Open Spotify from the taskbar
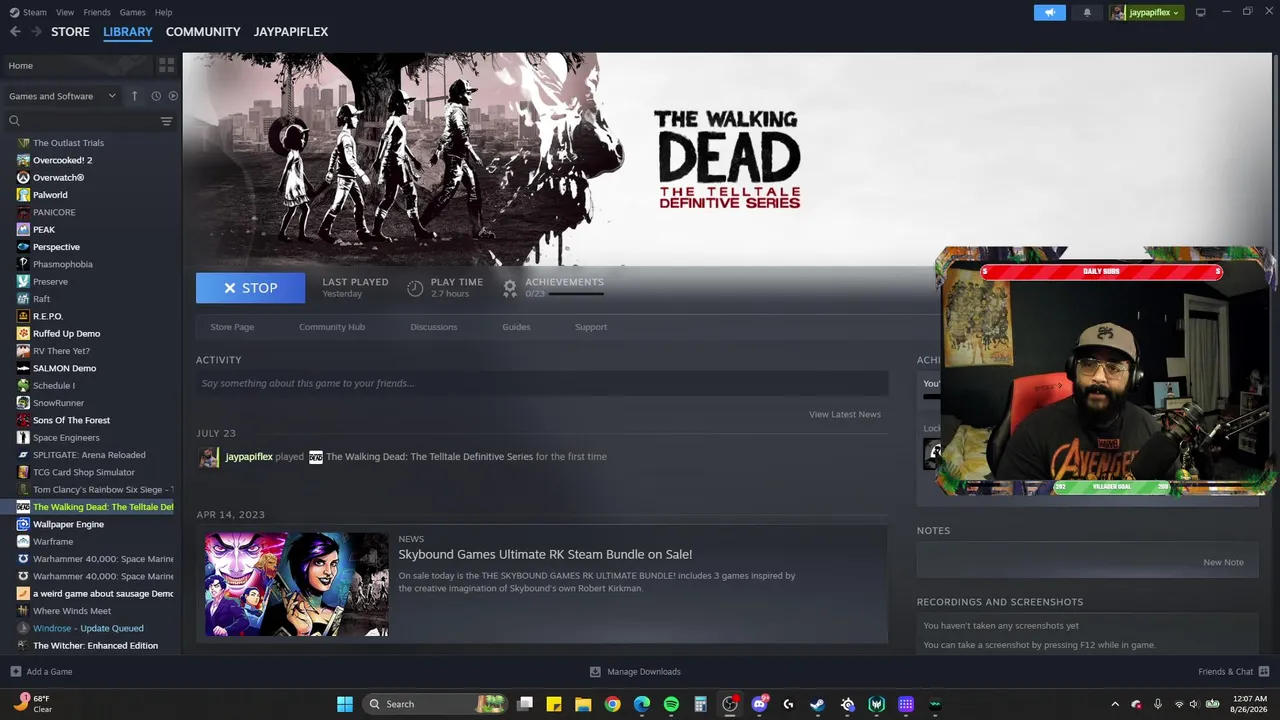Screen dimensions: 1280x720 click(671, 704)
